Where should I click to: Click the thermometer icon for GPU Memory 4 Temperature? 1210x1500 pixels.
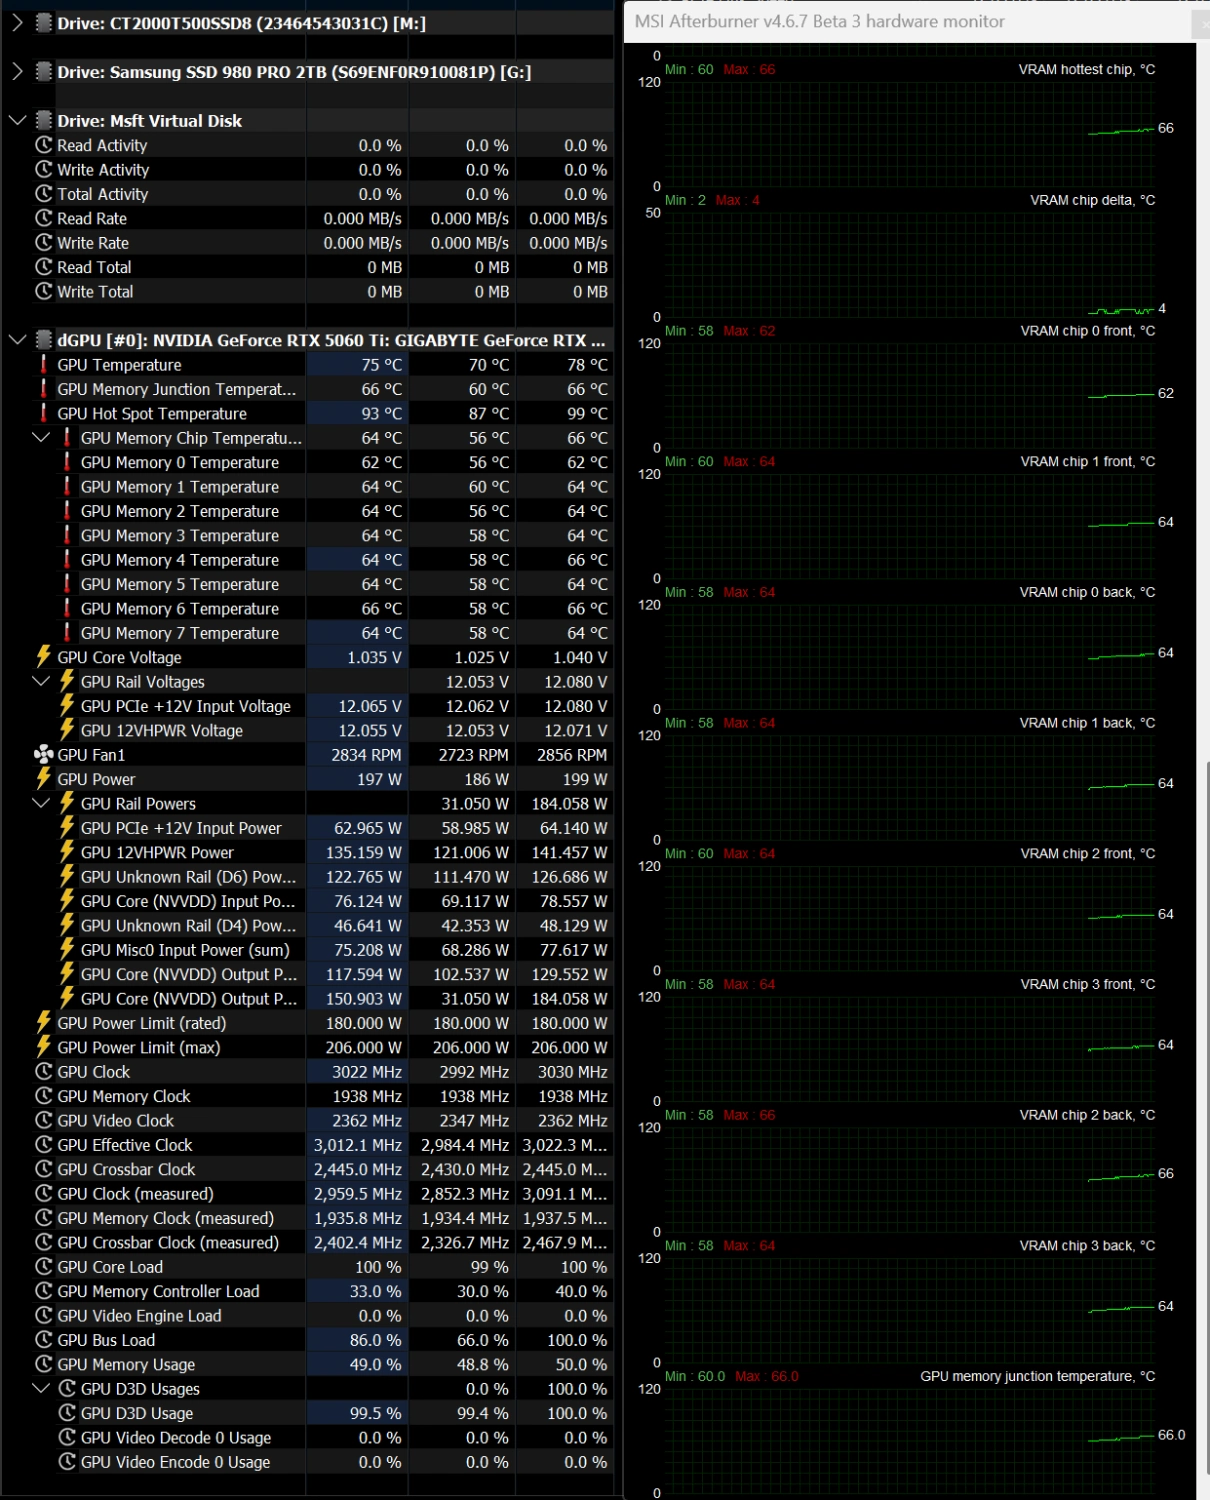click(67, 560)
